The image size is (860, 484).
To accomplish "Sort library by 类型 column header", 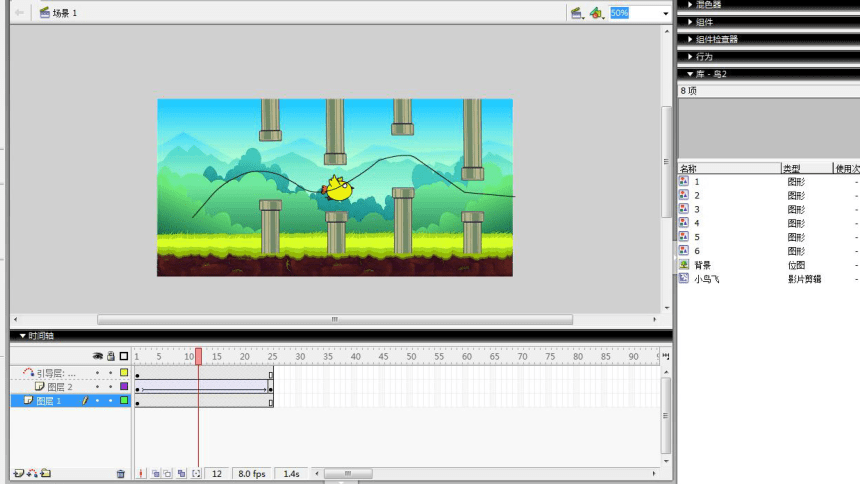I will pos(807,168).
